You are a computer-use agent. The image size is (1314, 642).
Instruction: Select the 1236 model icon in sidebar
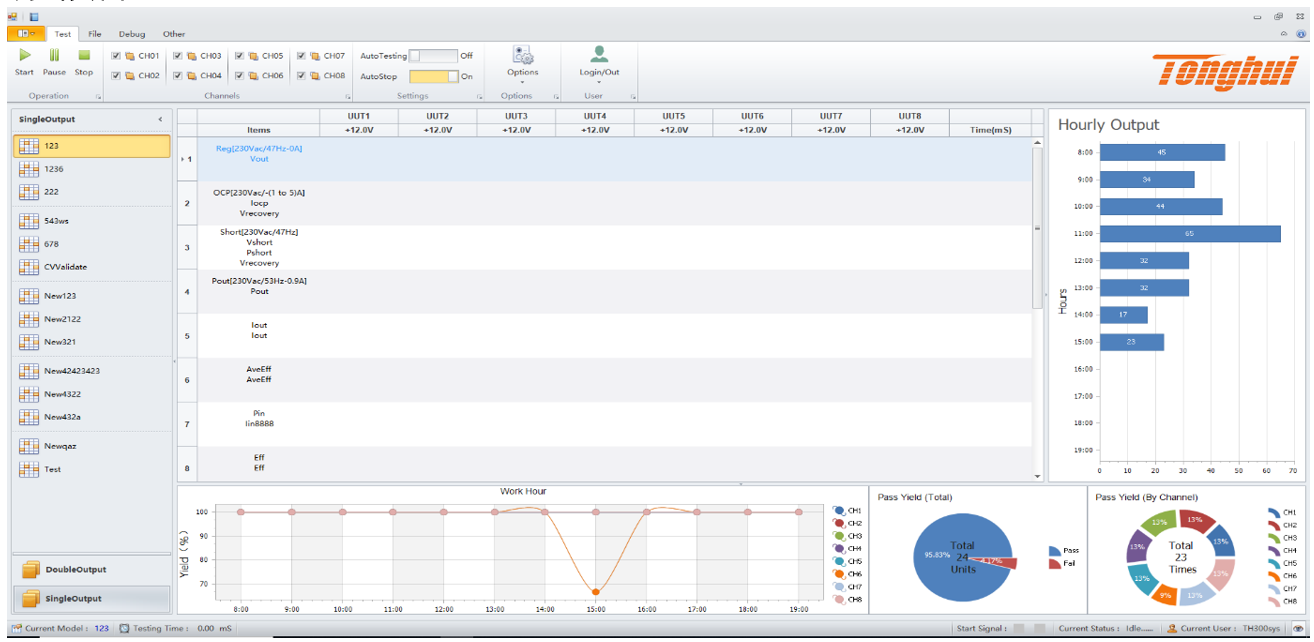(x=29, y=169)
